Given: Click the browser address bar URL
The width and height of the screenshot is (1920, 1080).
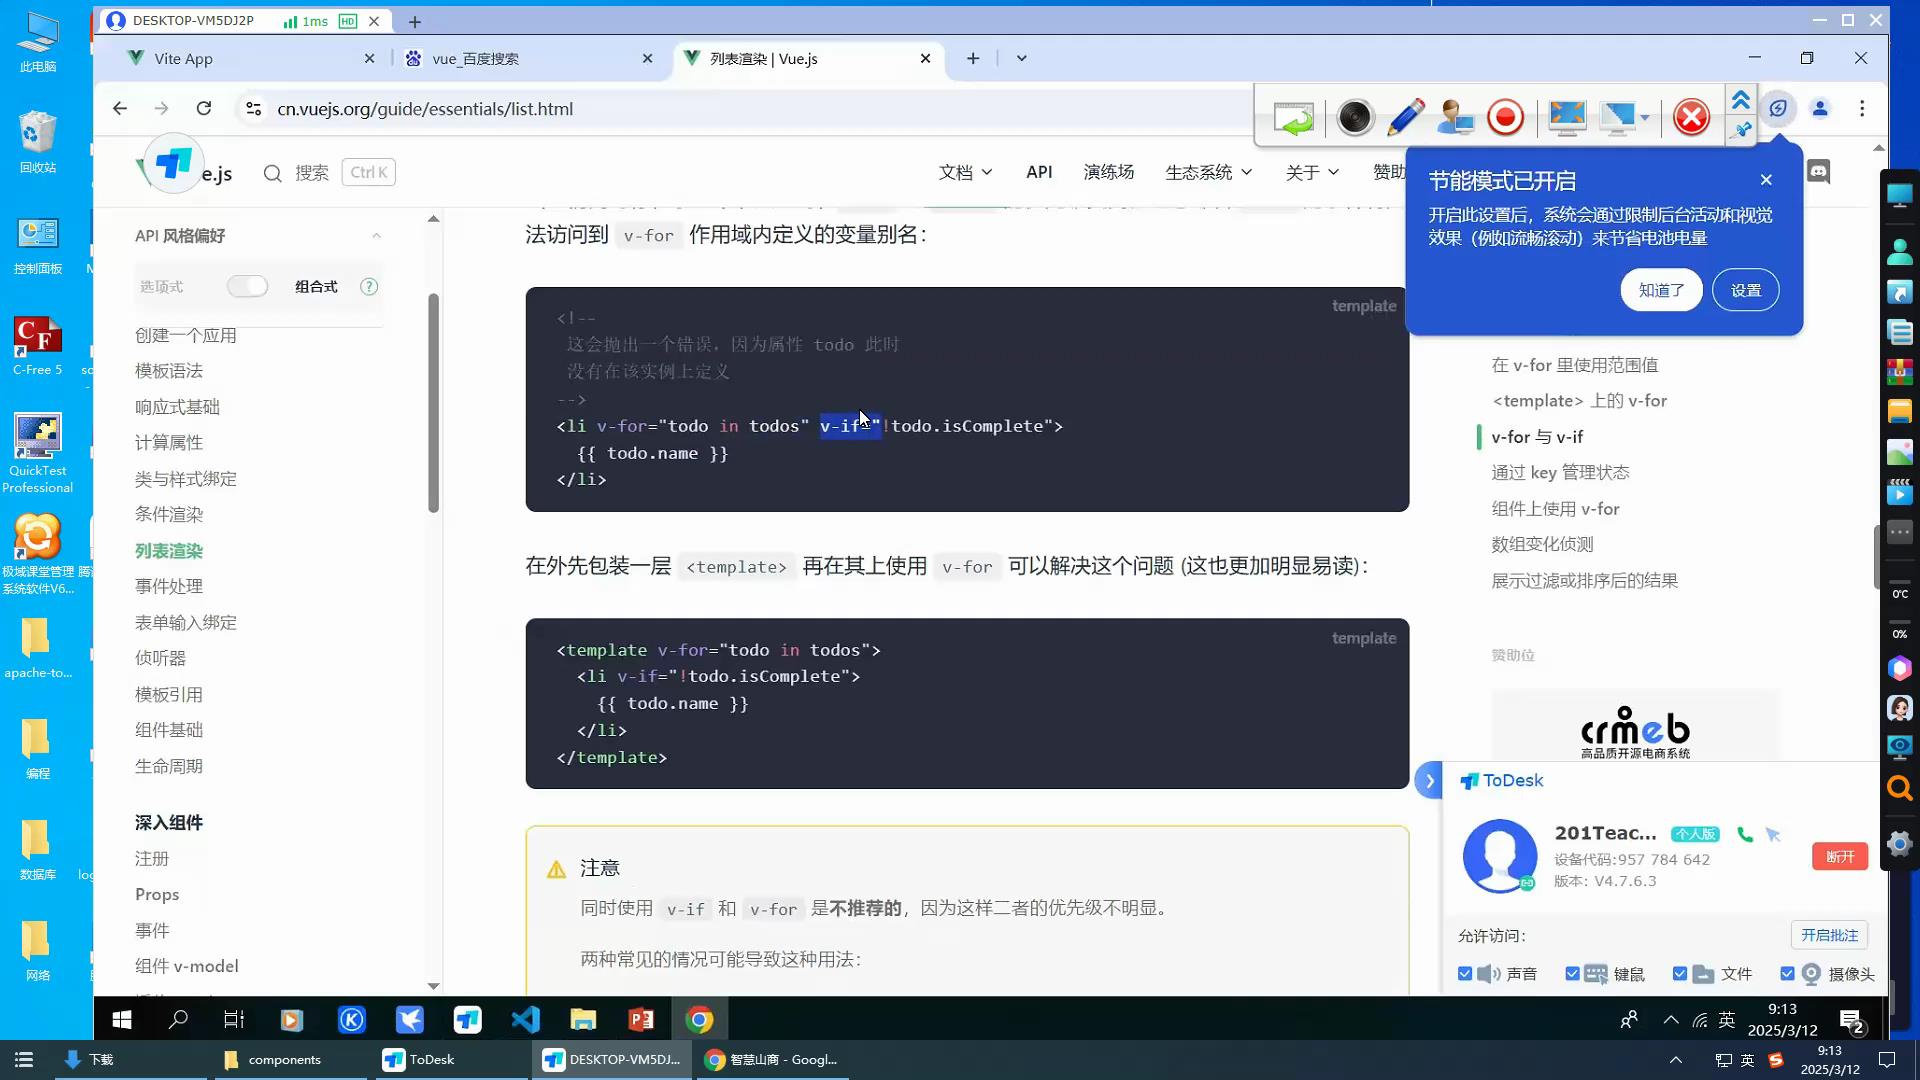Looking at the screenshot, I should tap(425, 109).
